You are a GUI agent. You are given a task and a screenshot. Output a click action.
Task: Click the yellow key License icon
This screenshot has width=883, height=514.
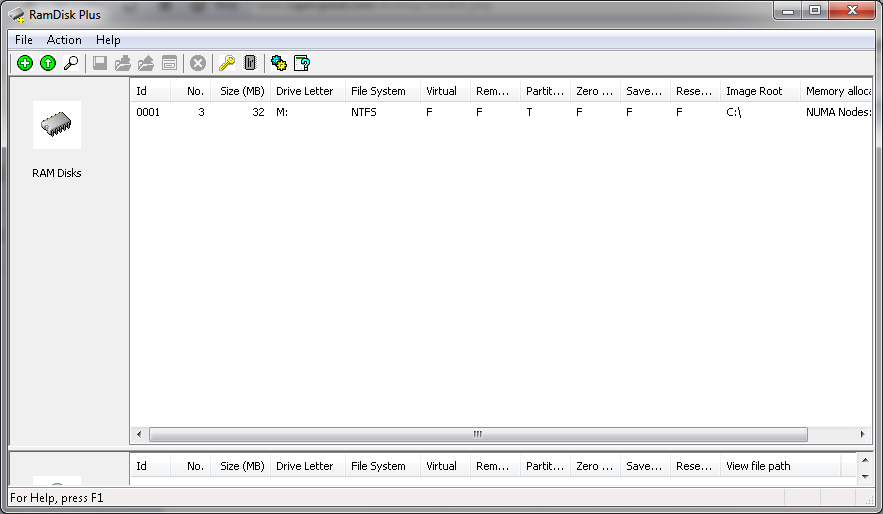click(227, 63)
